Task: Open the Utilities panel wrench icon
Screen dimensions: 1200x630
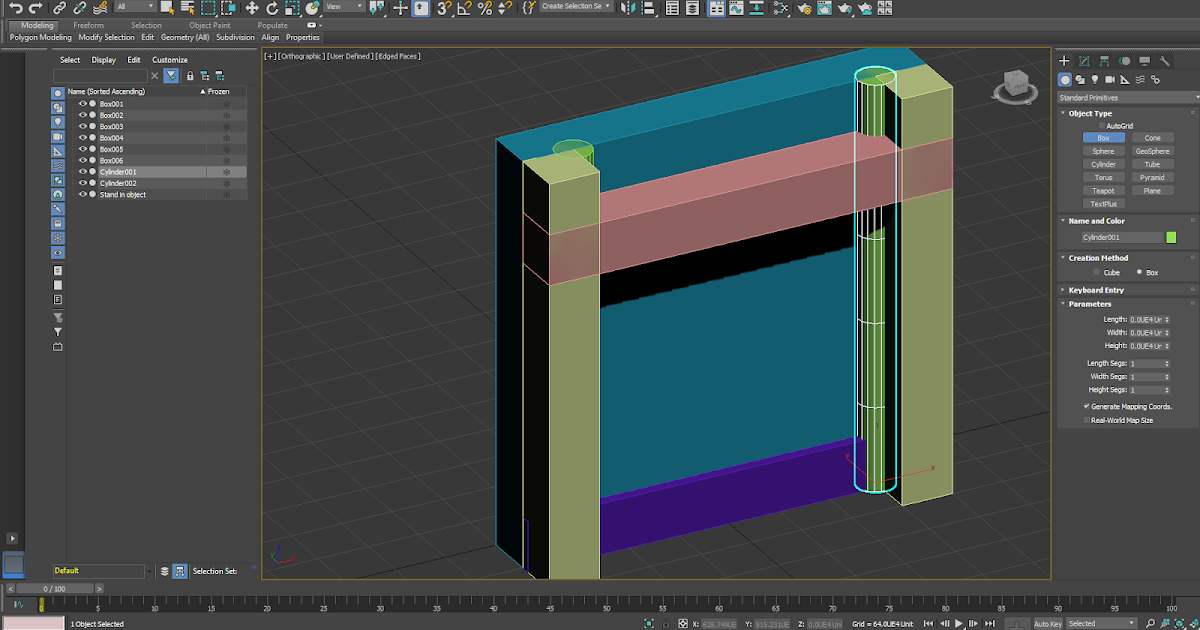Action: 1165,61
